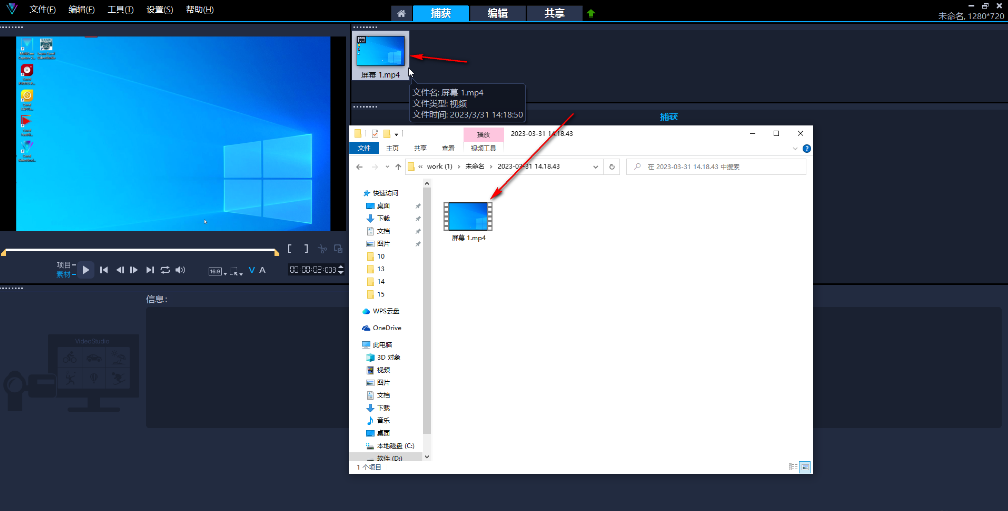
Task: Expand the Explorer ribbon with the chevron
Action: tap(795, 147)
